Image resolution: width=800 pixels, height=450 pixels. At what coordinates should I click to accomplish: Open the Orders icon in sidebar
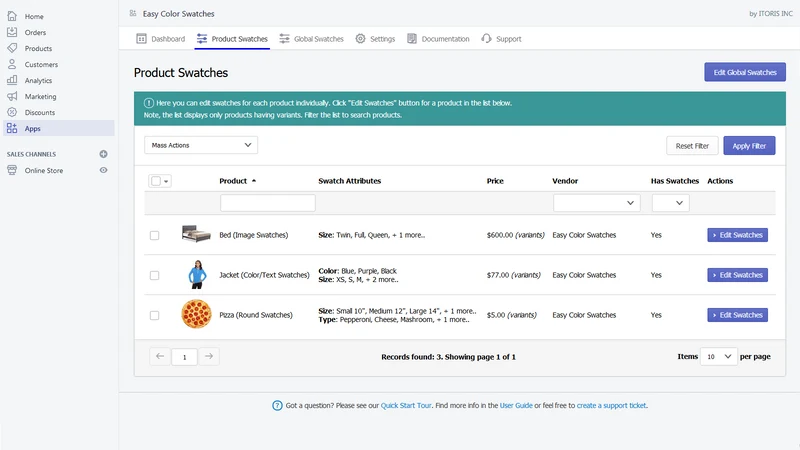point(12,32)
